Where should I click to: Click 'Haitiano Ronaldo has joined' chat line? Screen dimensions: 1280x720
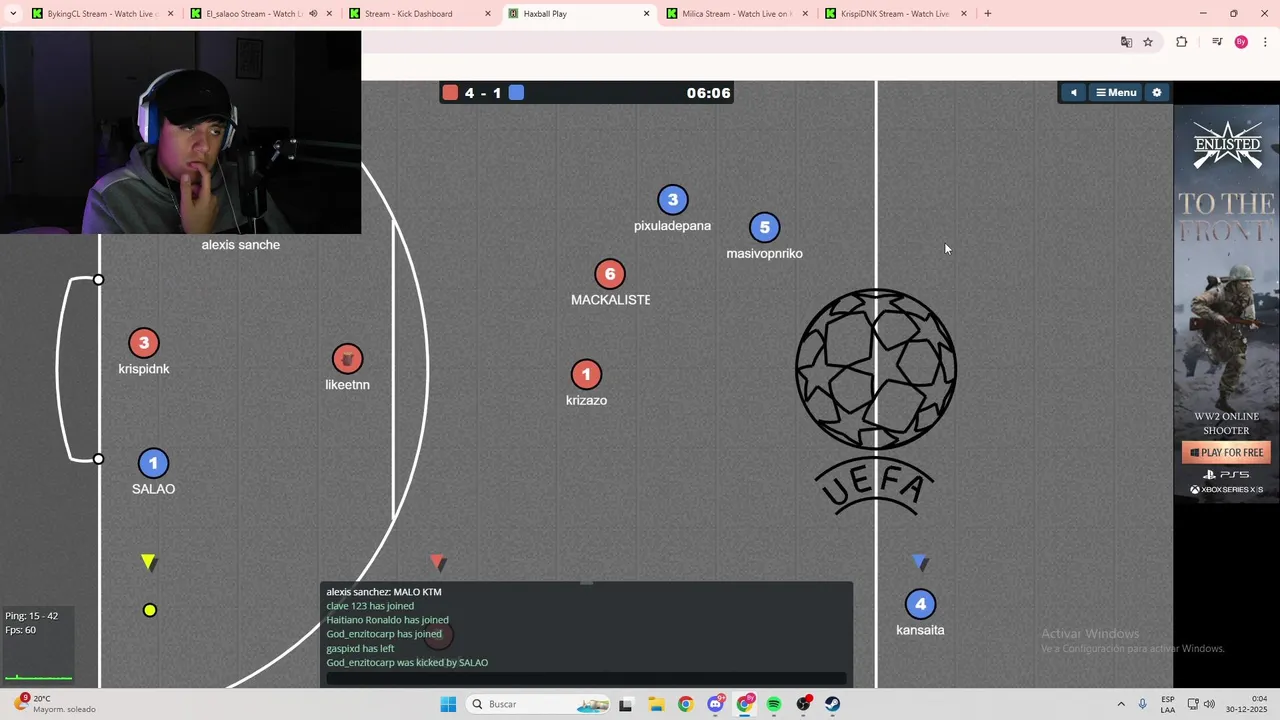[387, 620]
